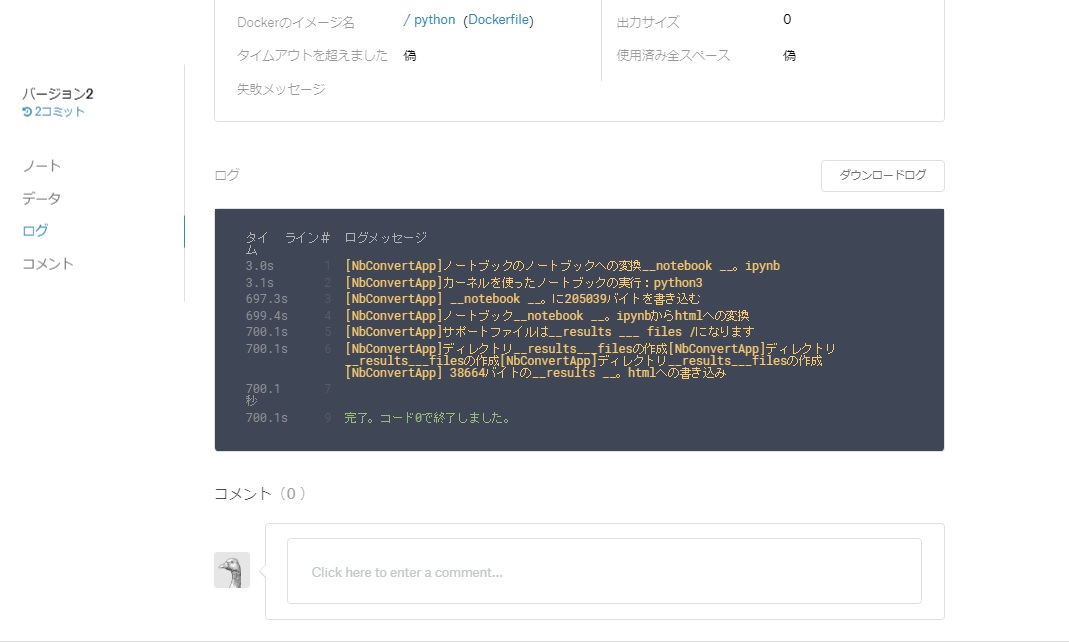Click the version history icon beside 2コミット

(27, 111)
